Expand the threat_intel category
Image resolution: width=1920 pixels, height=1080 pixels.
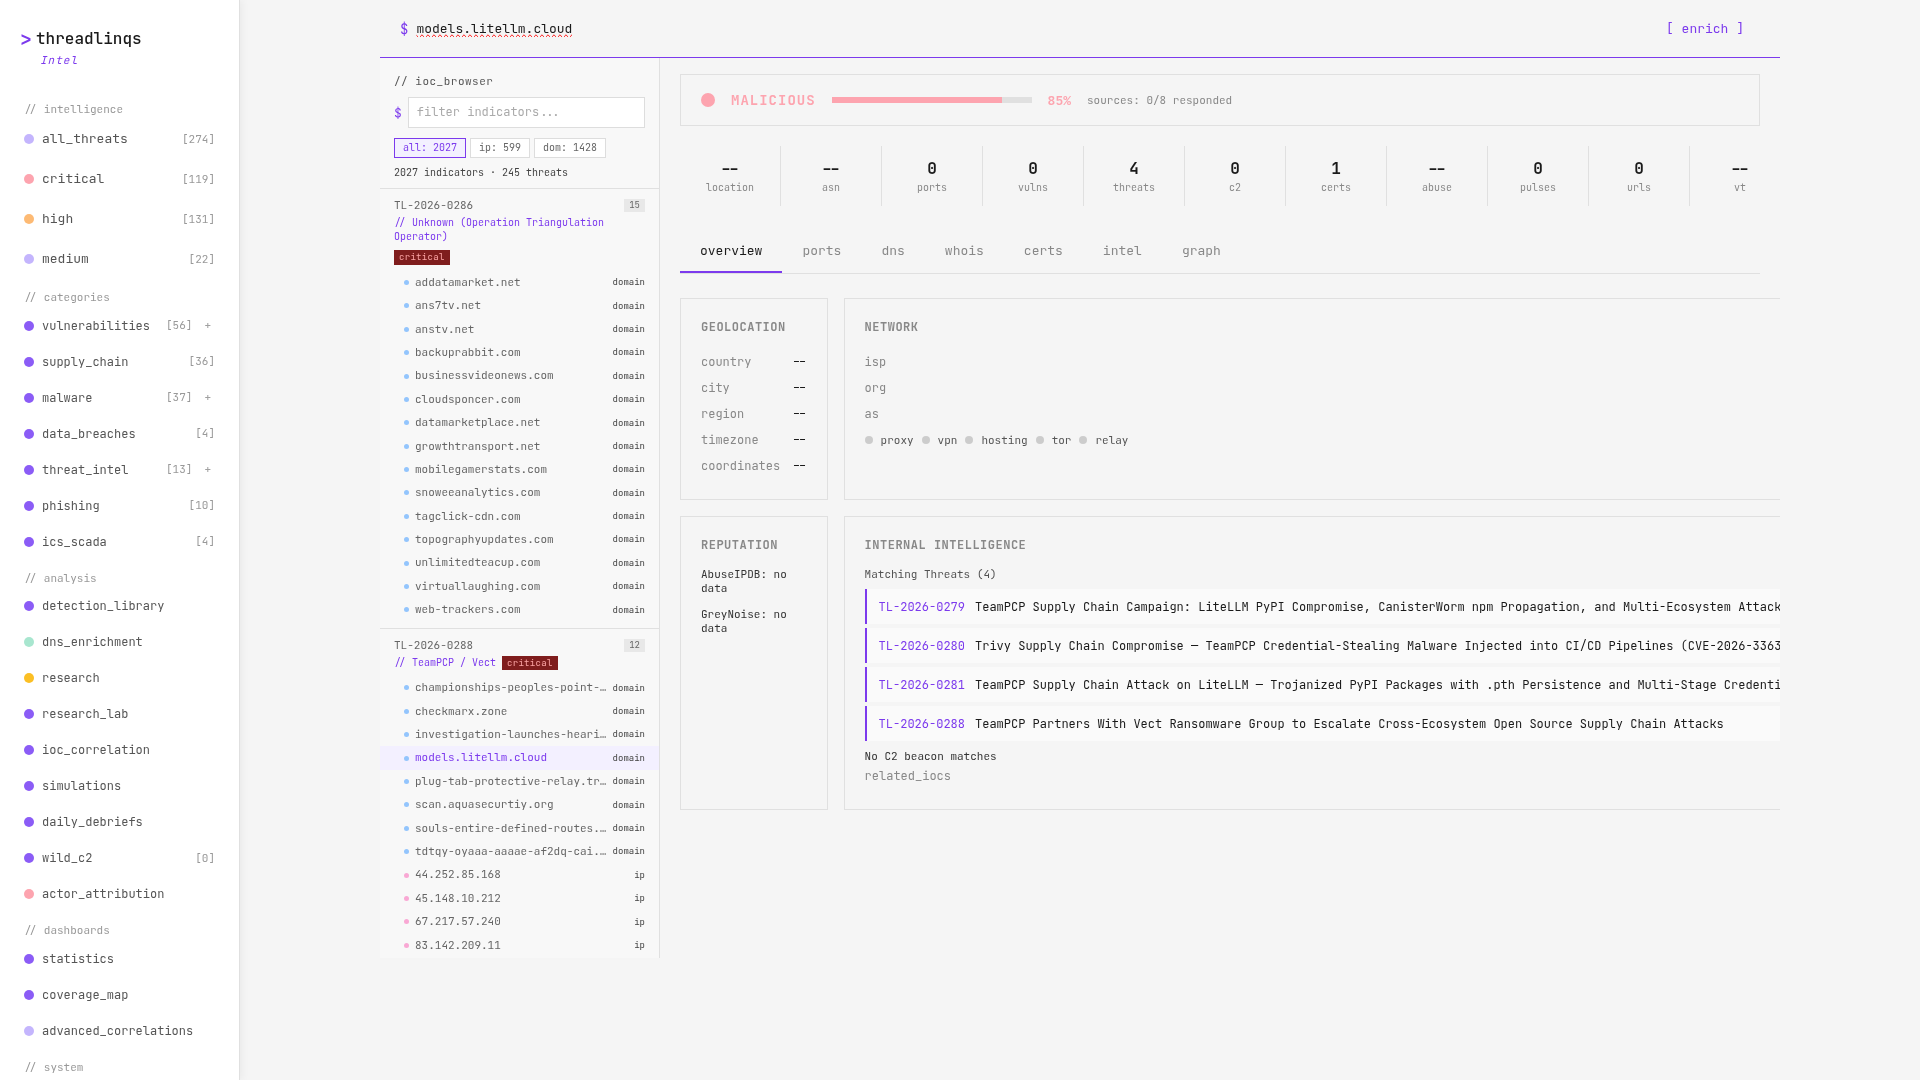pos(207,469)
